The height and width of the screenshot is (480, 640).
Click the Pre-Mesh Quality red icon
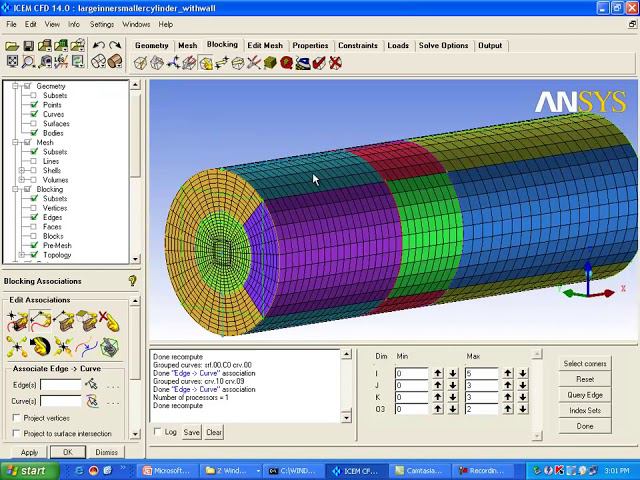click(287, 63)
